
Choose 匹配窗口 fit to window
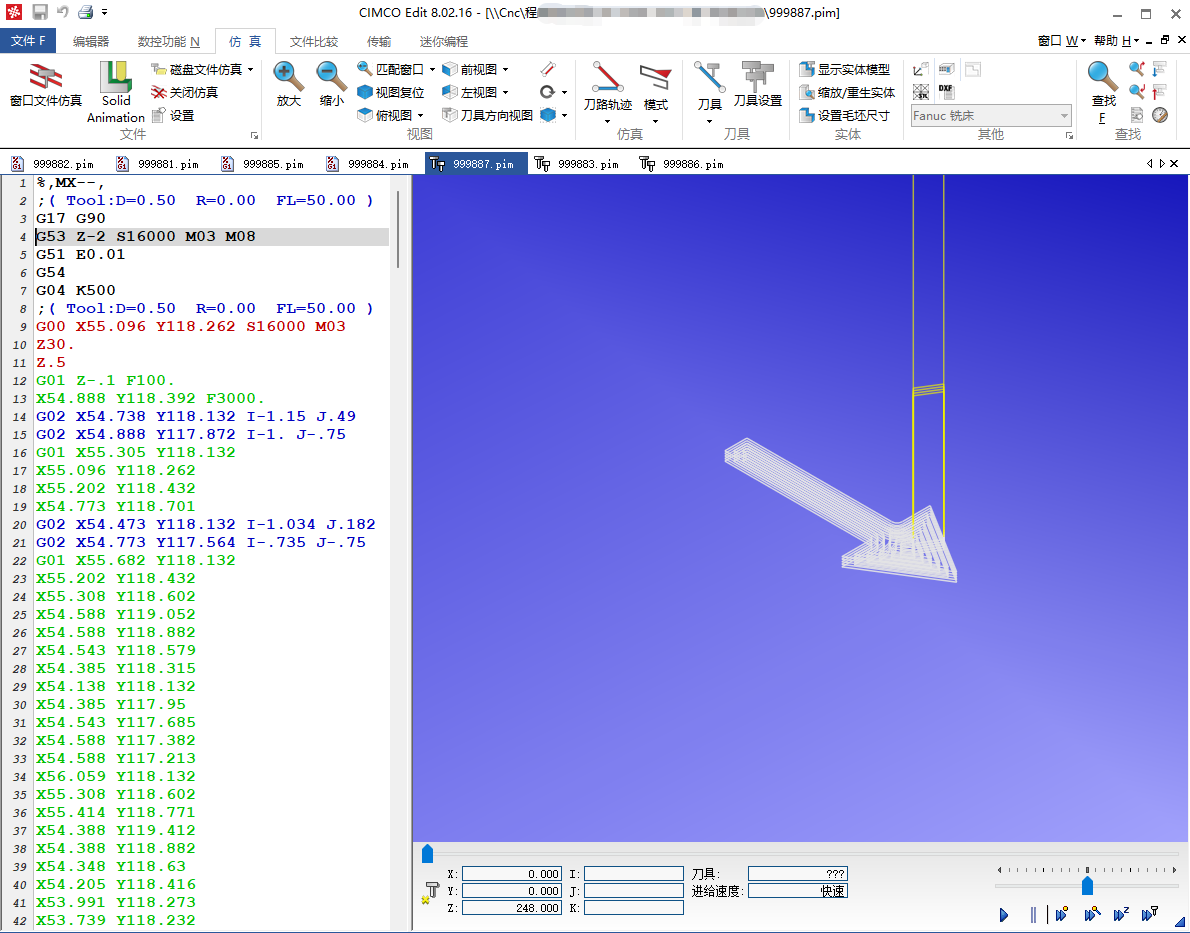point(391,69)
